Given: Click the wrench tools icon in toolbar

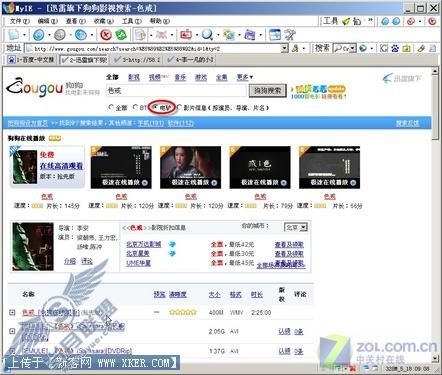Looking at the screenshot, I should pos(290,35).
